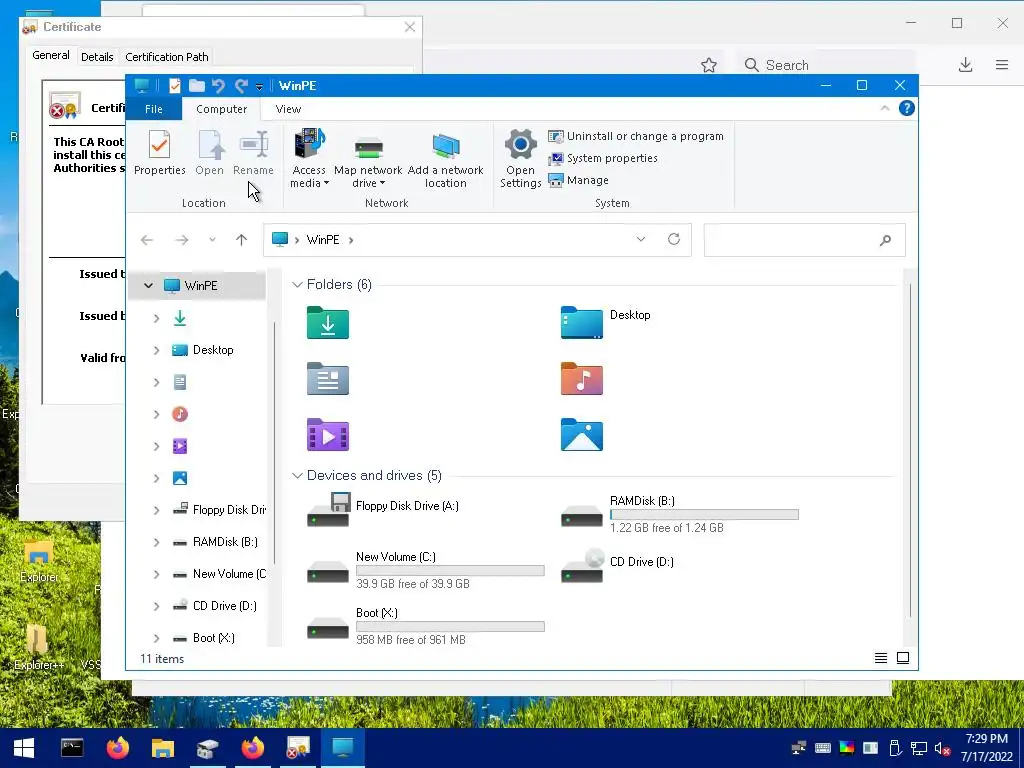
Task: Open Certification Path tab in Certificate window
Action: click(167, 57)
